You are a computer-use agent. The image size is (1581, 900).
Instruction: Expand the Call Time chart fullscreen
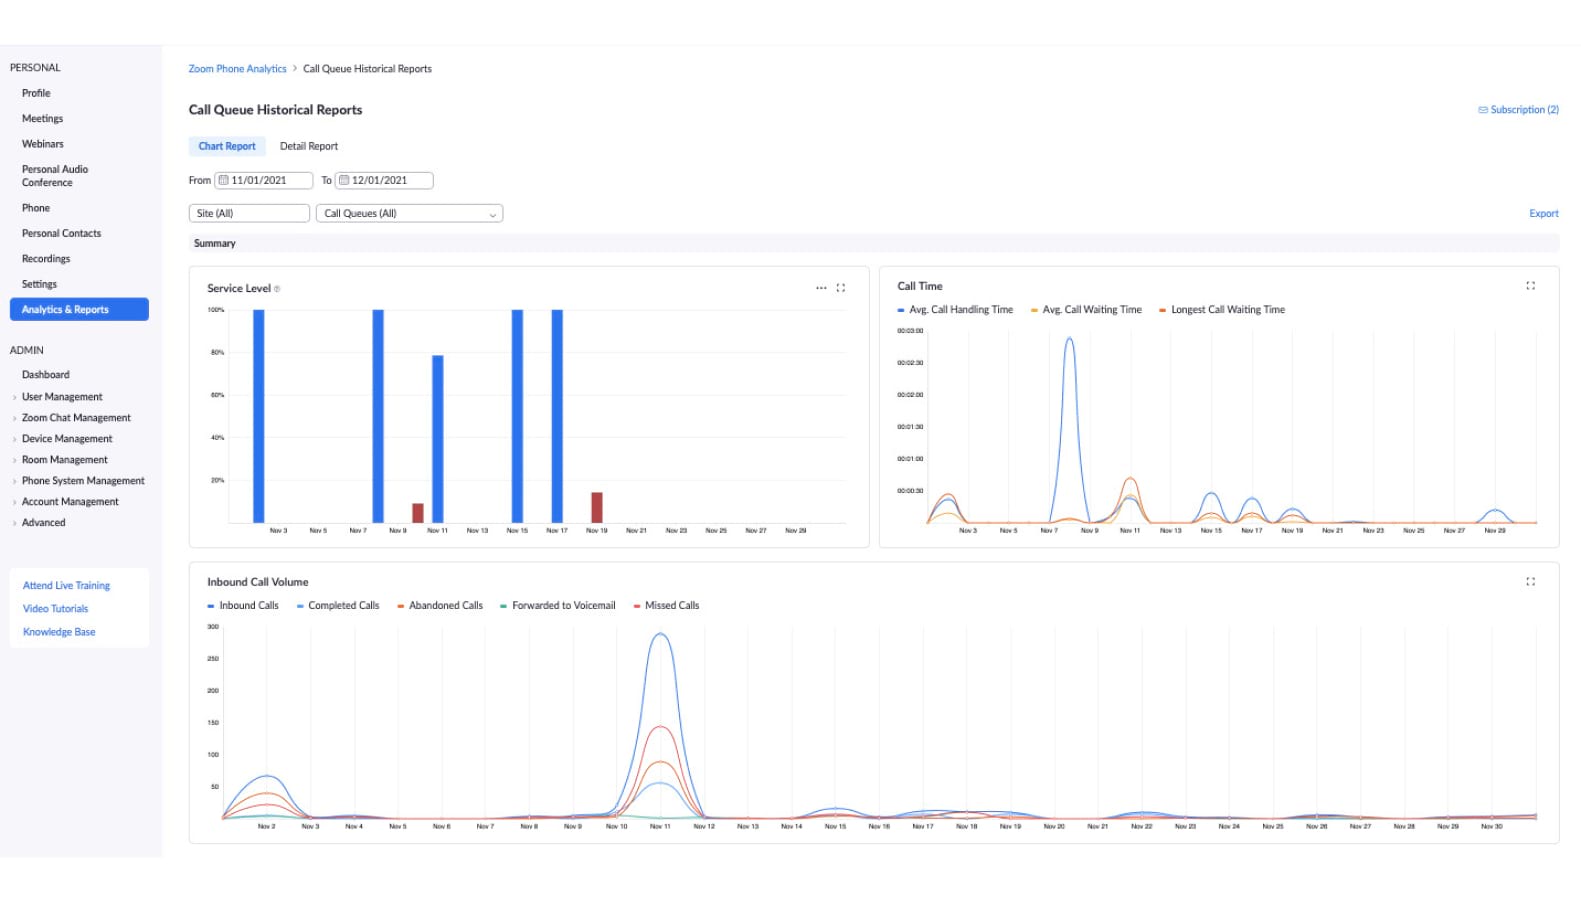(1530, 286)
